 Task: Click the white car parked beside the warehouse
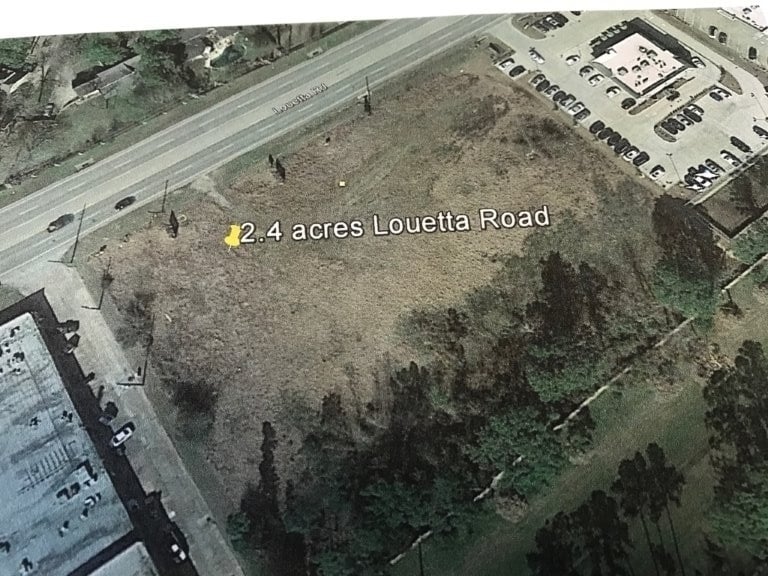[x=122, y=434]
